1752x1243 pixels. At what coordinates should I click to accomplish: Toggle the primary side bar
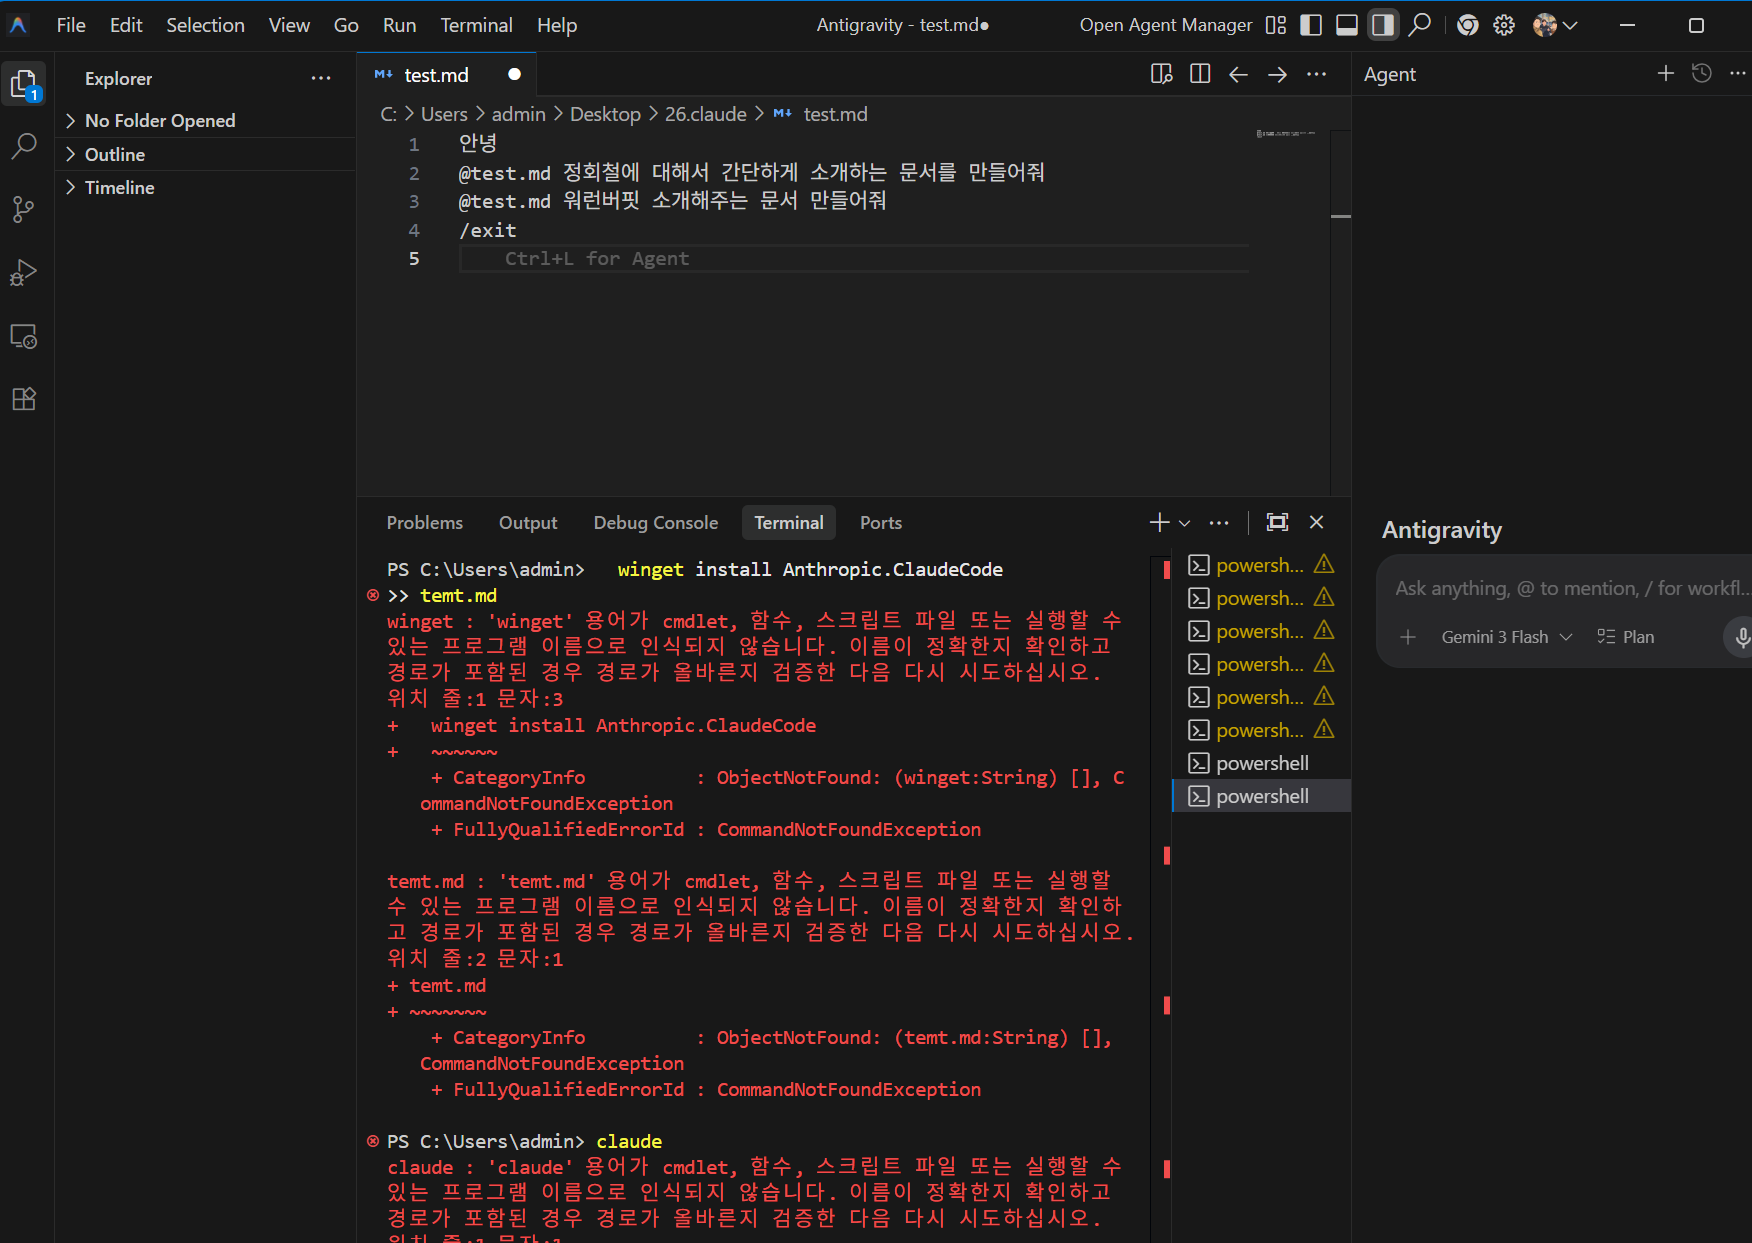[1311, 25]
